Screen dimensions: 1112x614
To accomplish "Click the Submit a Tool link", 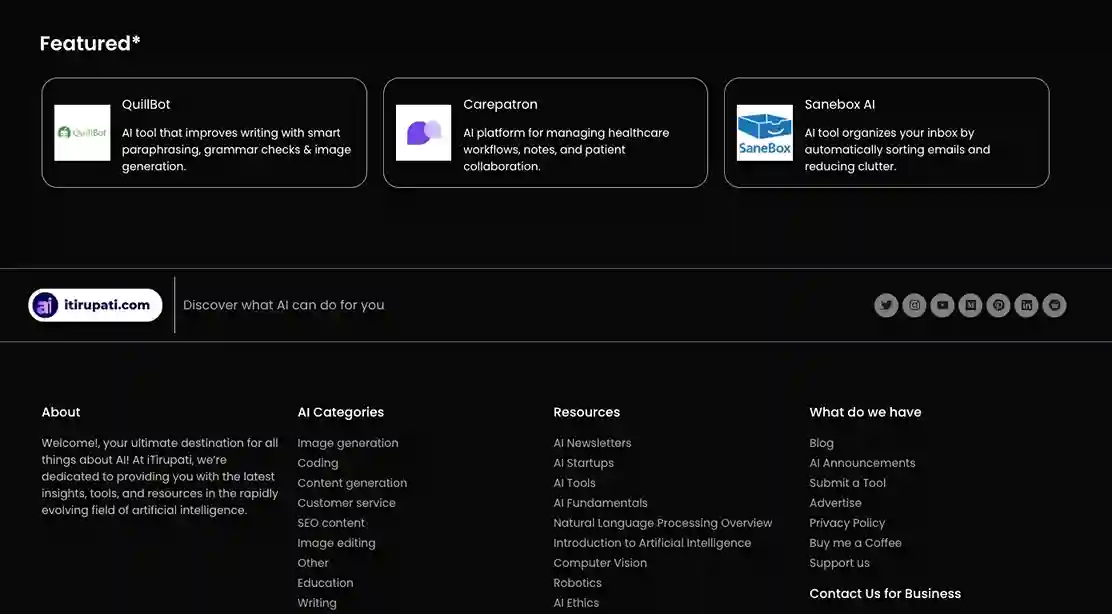I will (x=847, y=483).
